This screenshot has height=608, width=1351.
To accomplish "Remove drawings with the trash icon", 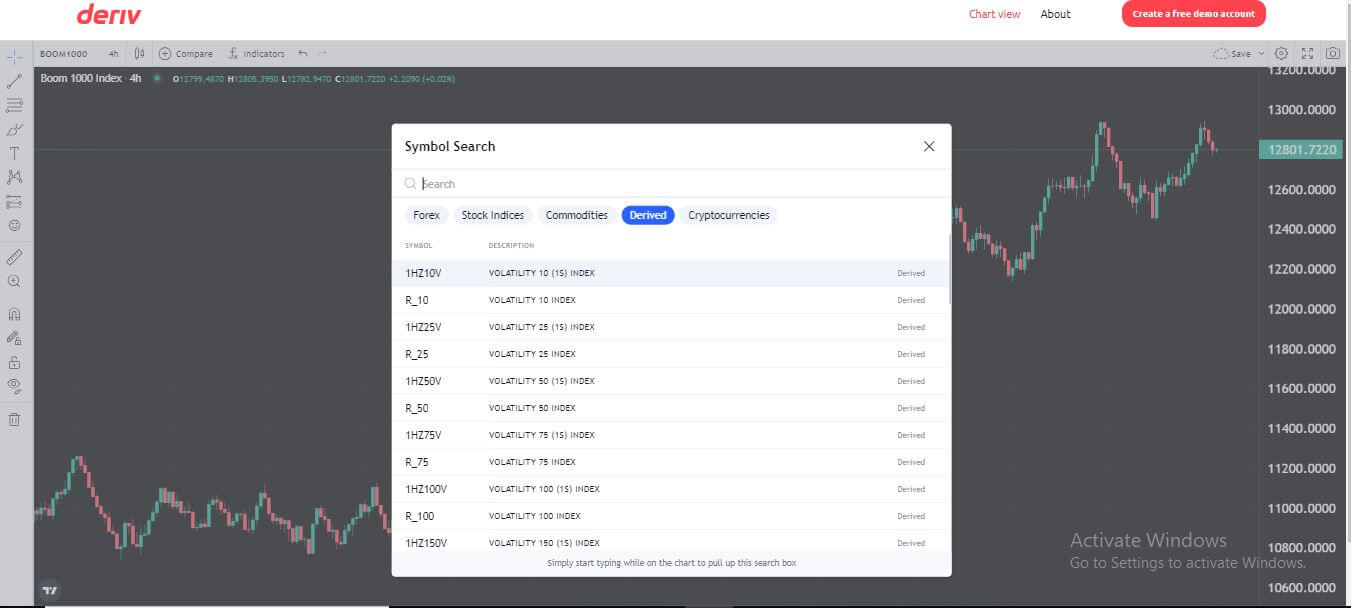I will point(15,419).
